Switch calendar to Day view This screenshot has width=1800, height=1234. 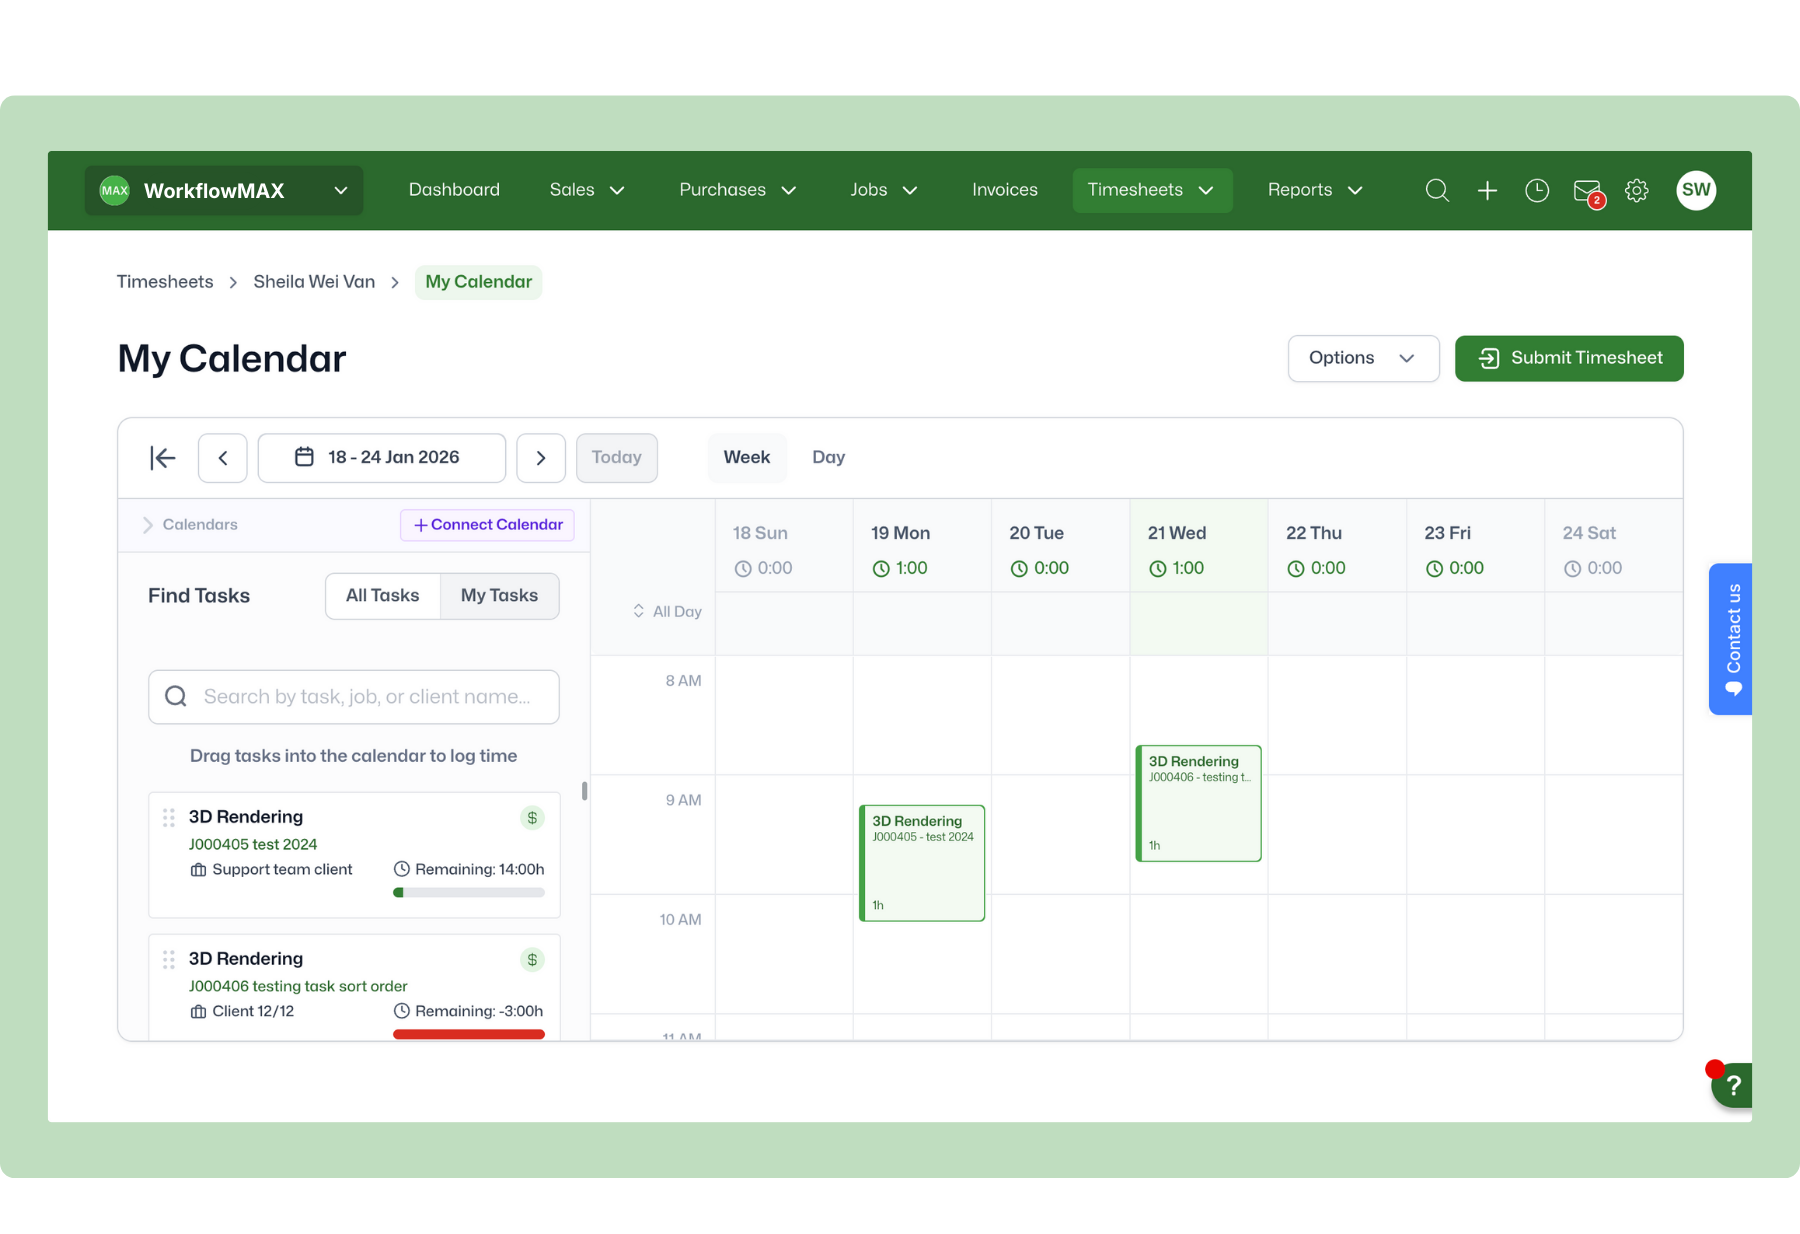point(828,457)
